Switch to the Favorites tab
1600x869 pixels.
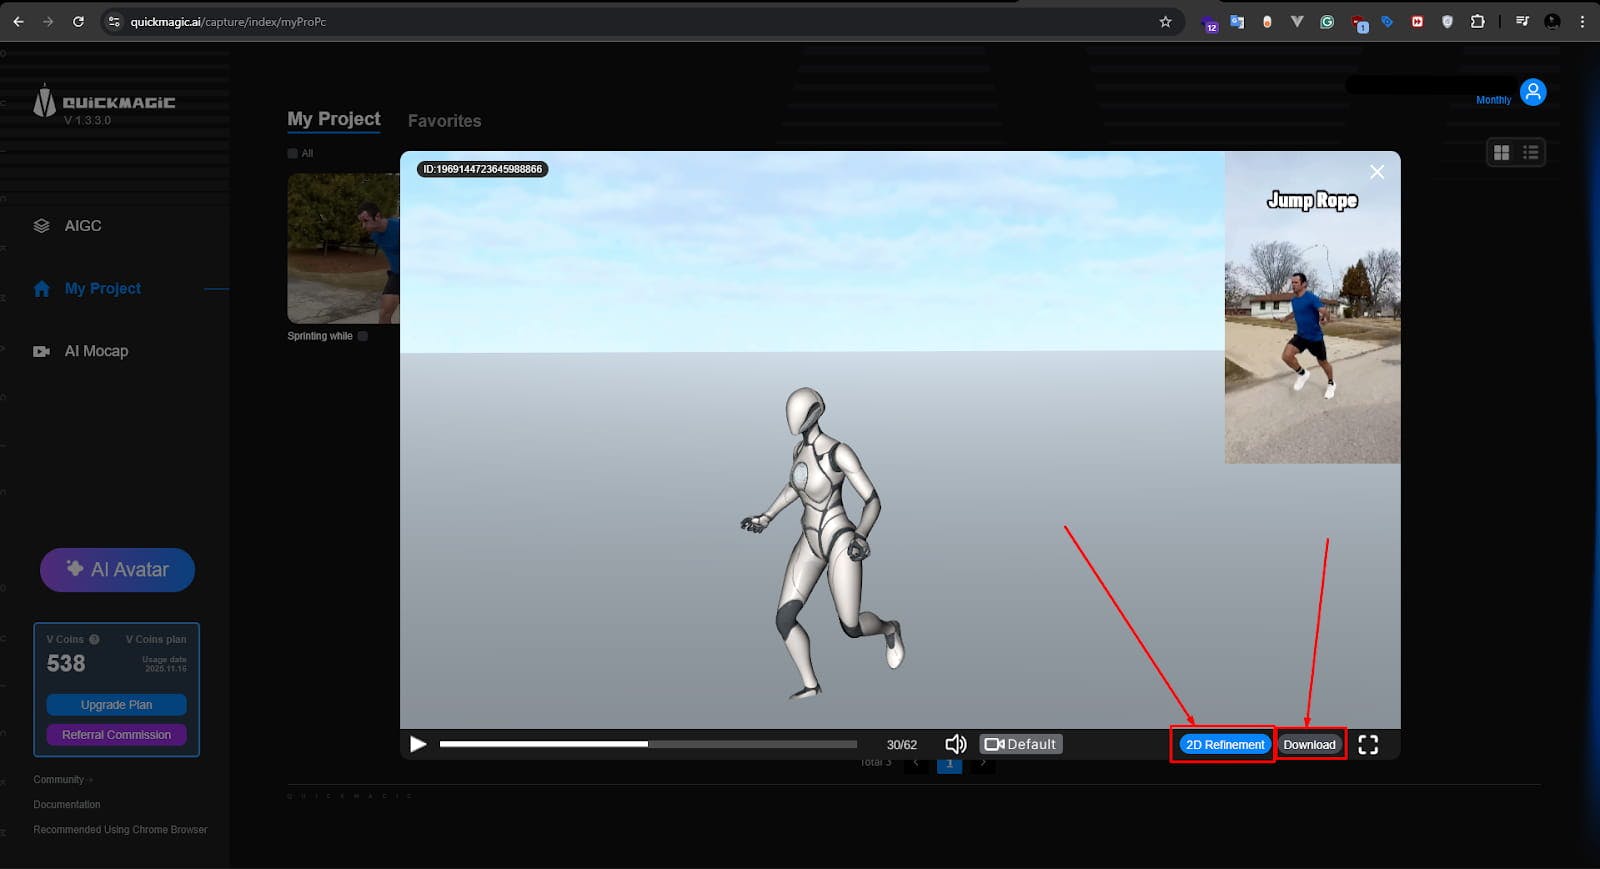(444, 121)
